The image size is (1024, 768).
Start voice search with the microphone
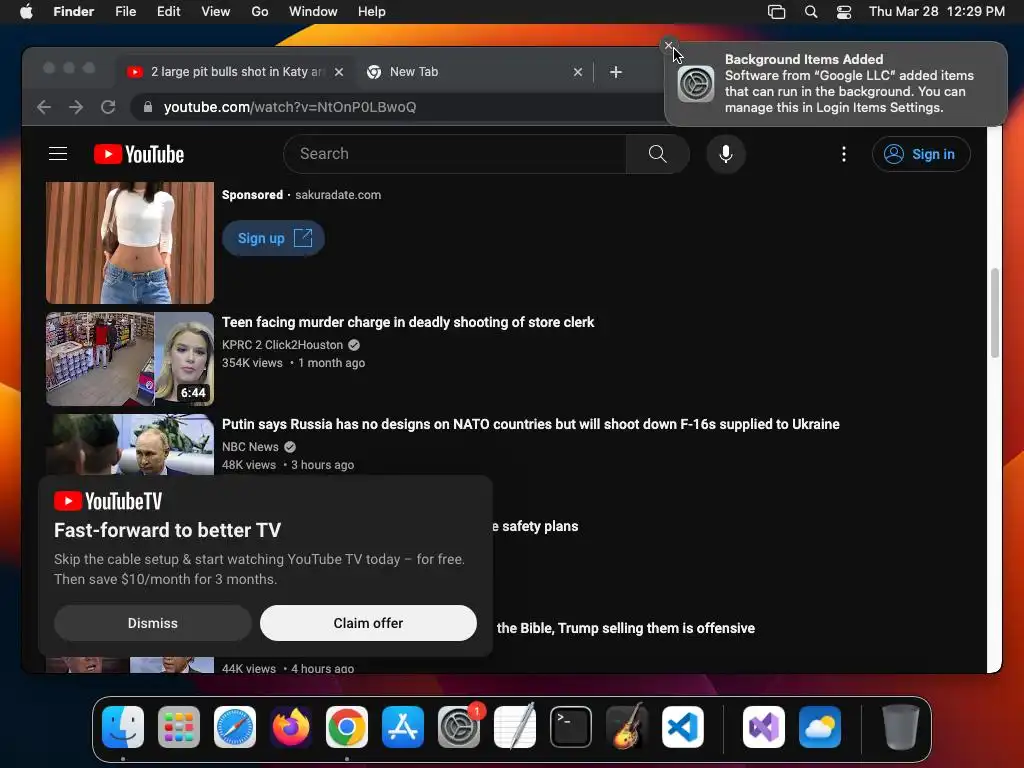tap(726, 154)
